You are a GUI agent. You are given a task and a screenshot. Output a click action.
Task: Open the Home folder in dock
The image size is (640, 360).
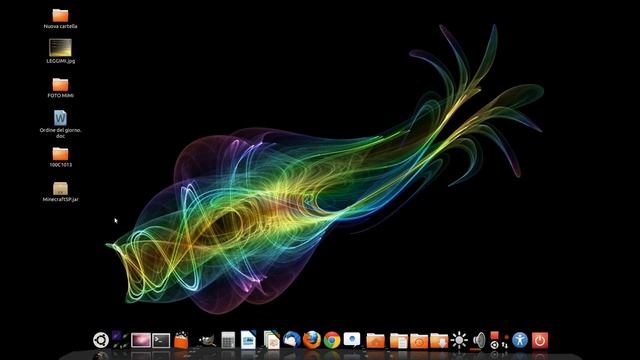tap(376, 340)
